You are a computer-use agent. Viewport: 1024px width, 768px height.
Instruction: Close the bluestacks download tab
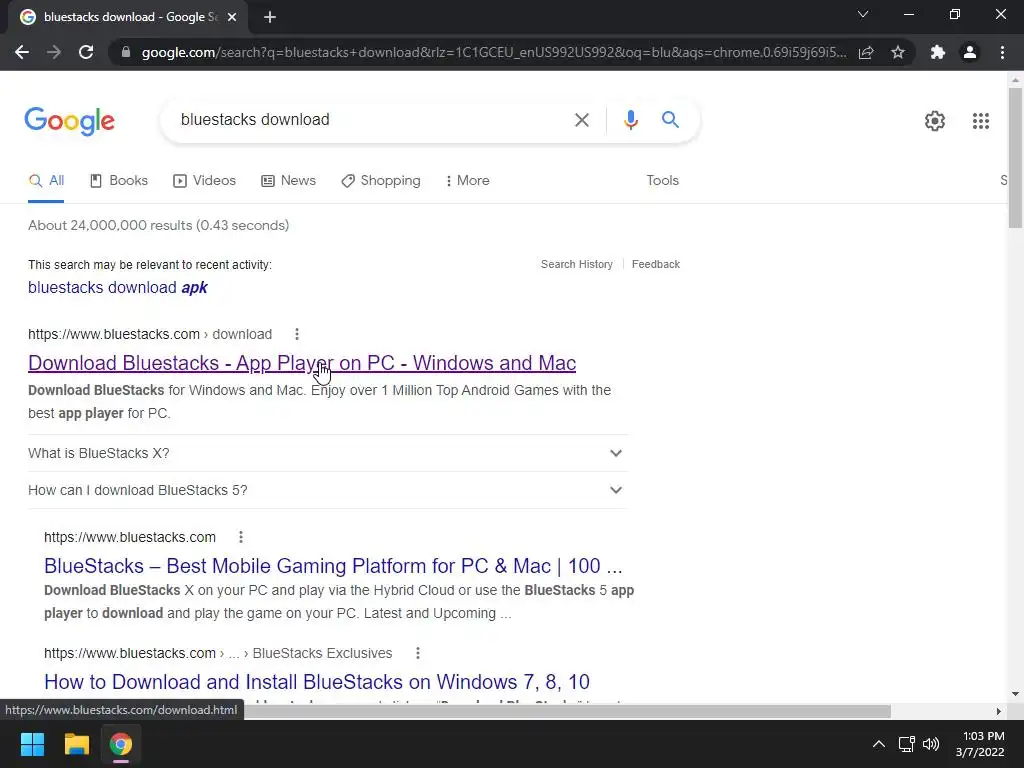[x=232, y=17]
